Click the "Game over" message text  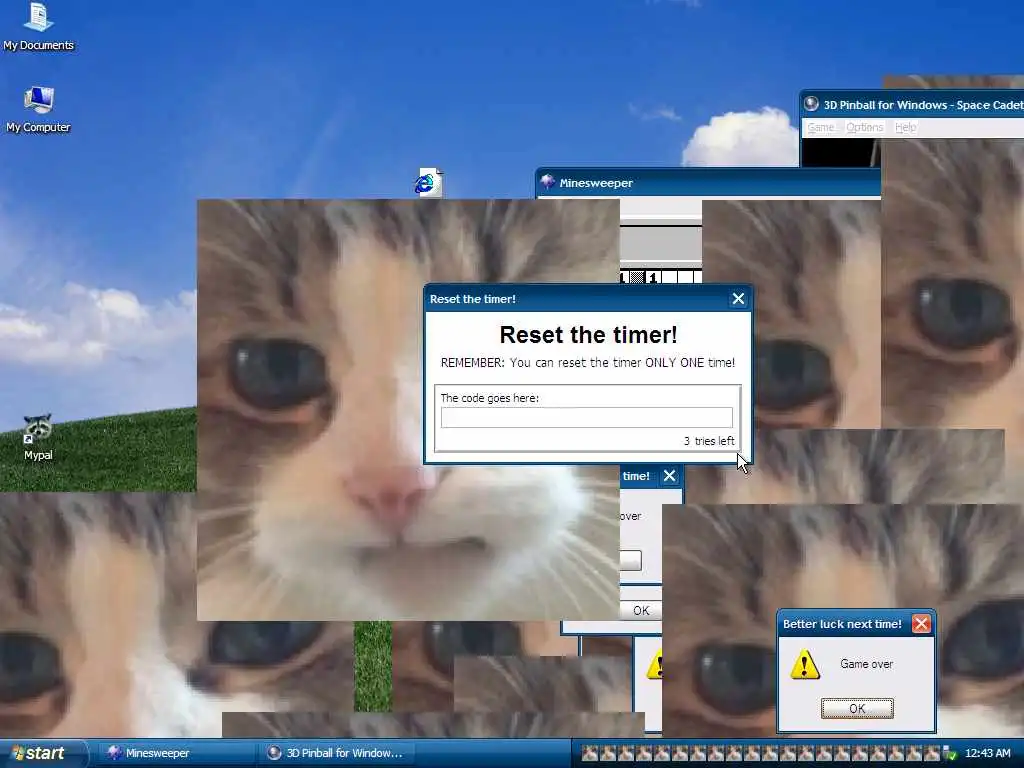pyautogui.click(x=867, y=664)
